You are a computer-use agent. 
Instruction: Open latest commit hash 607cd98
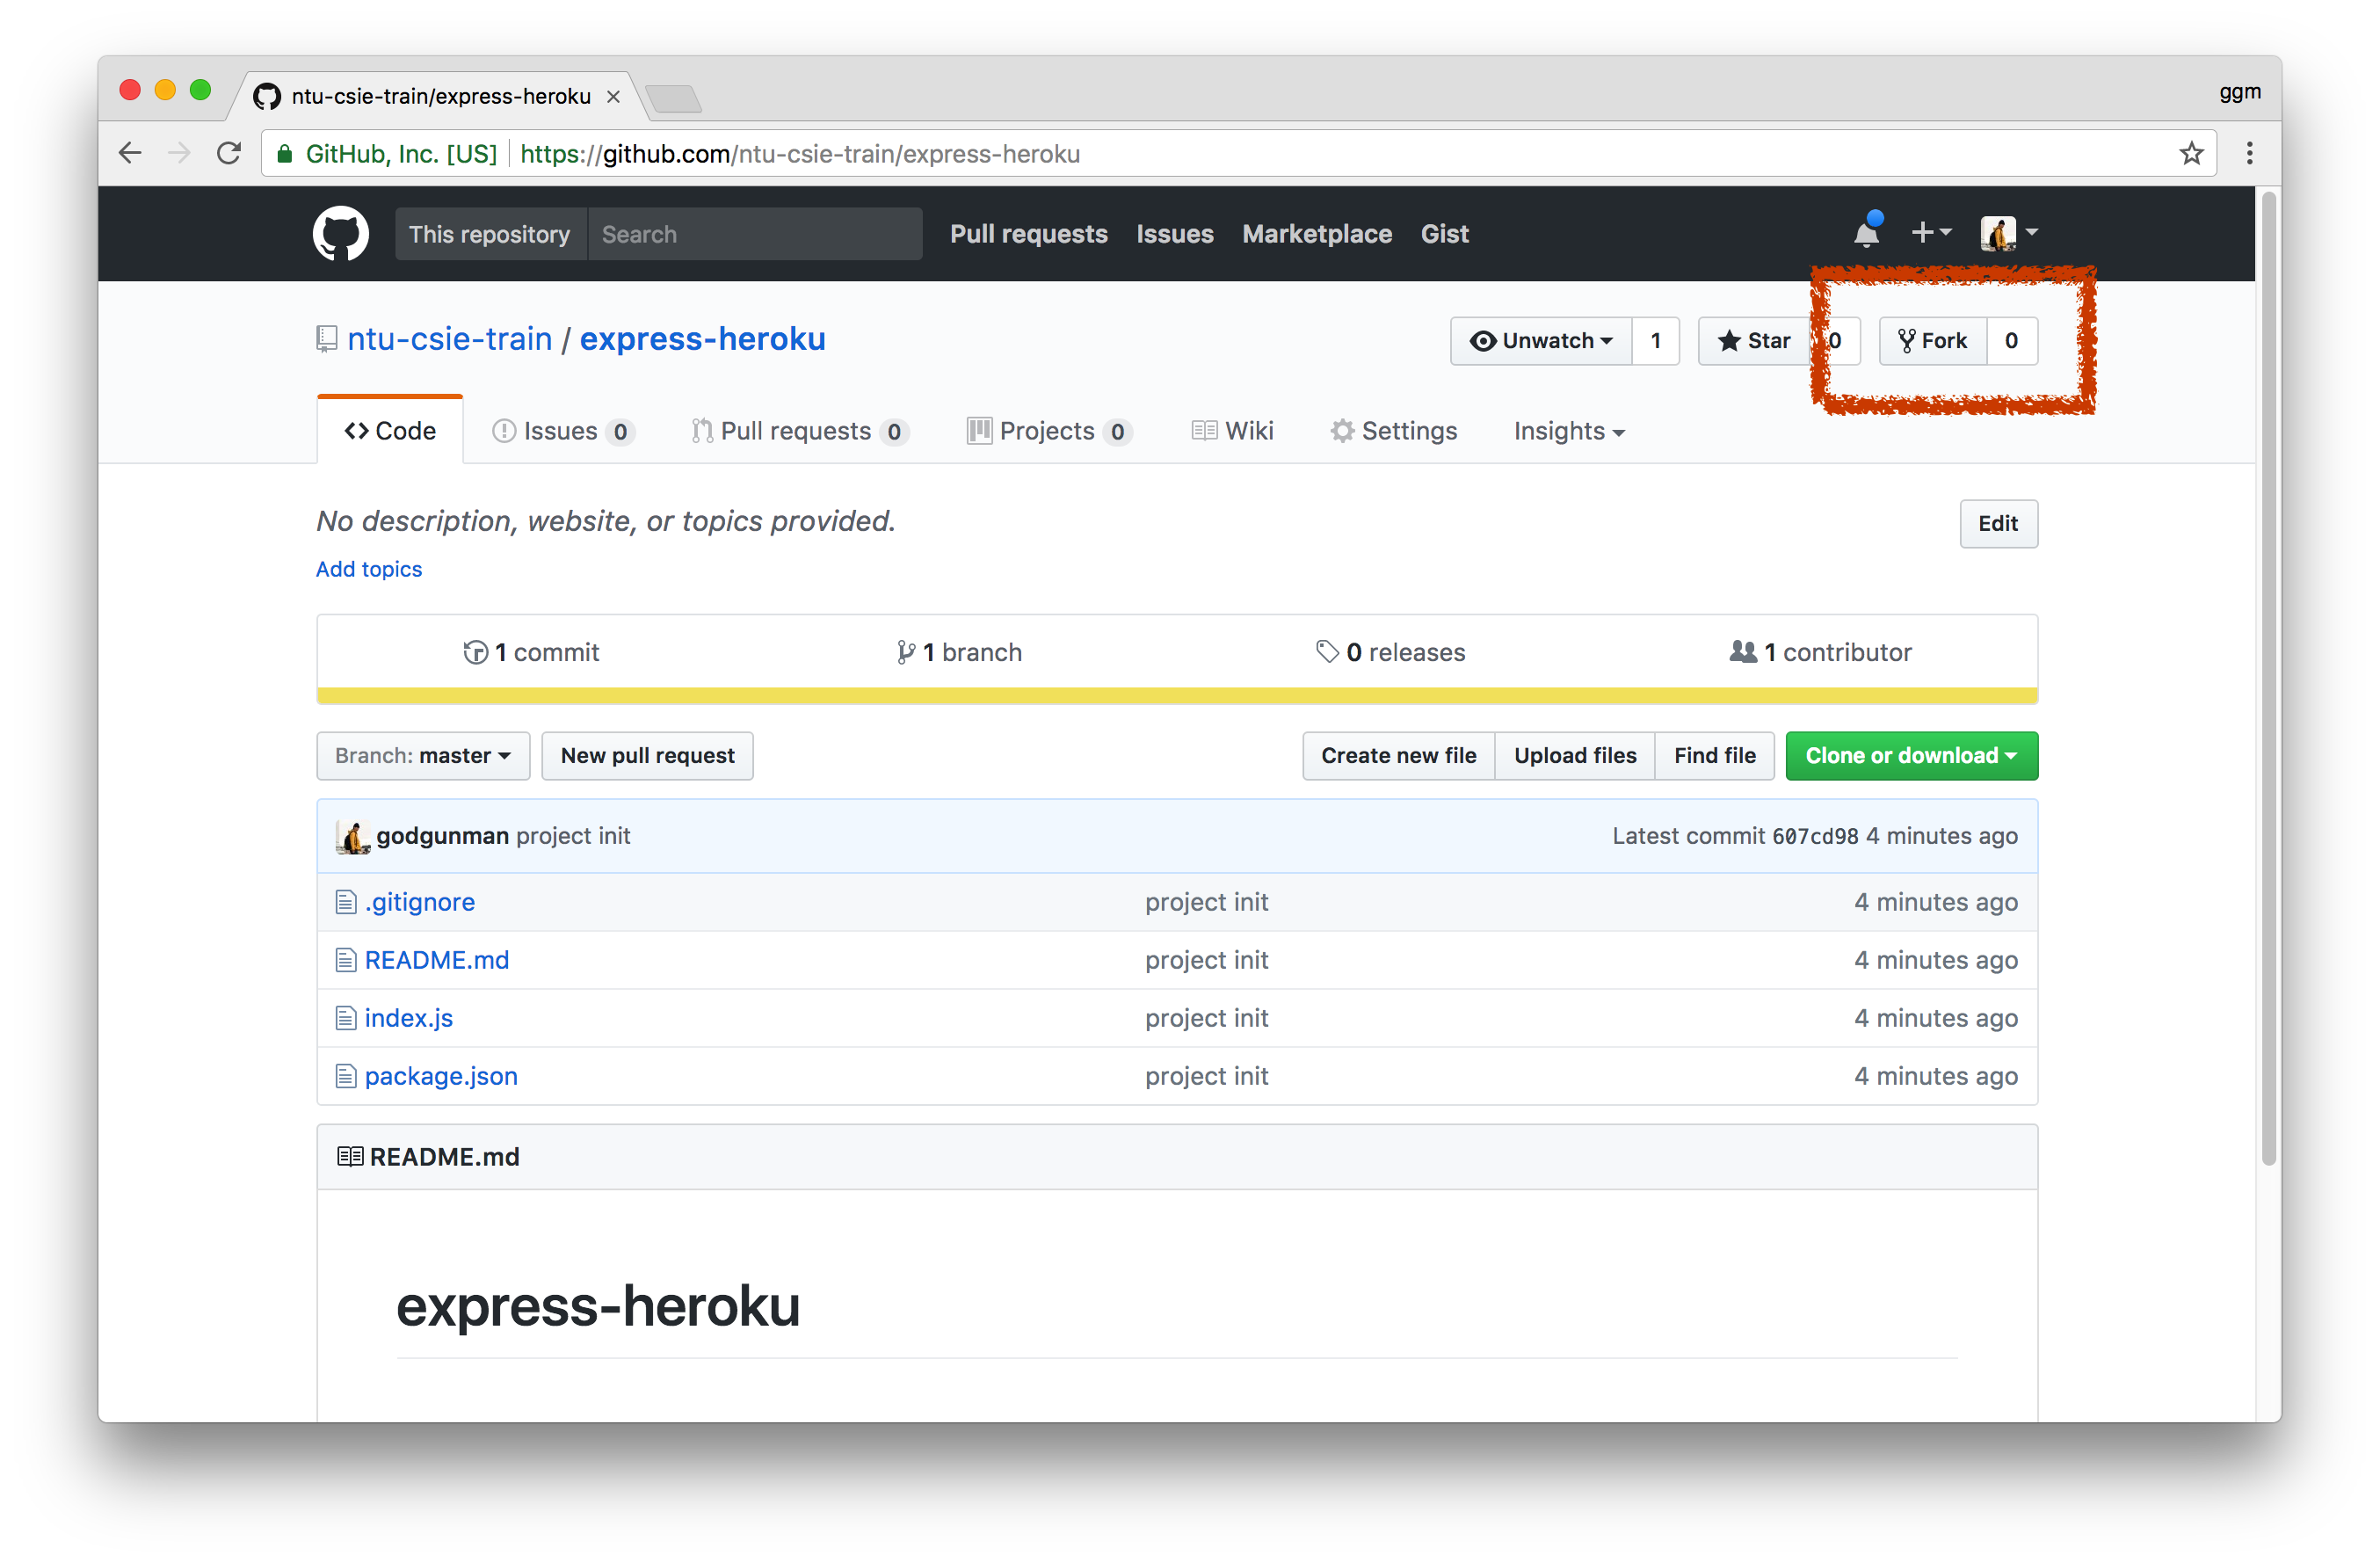[1815, 836]
